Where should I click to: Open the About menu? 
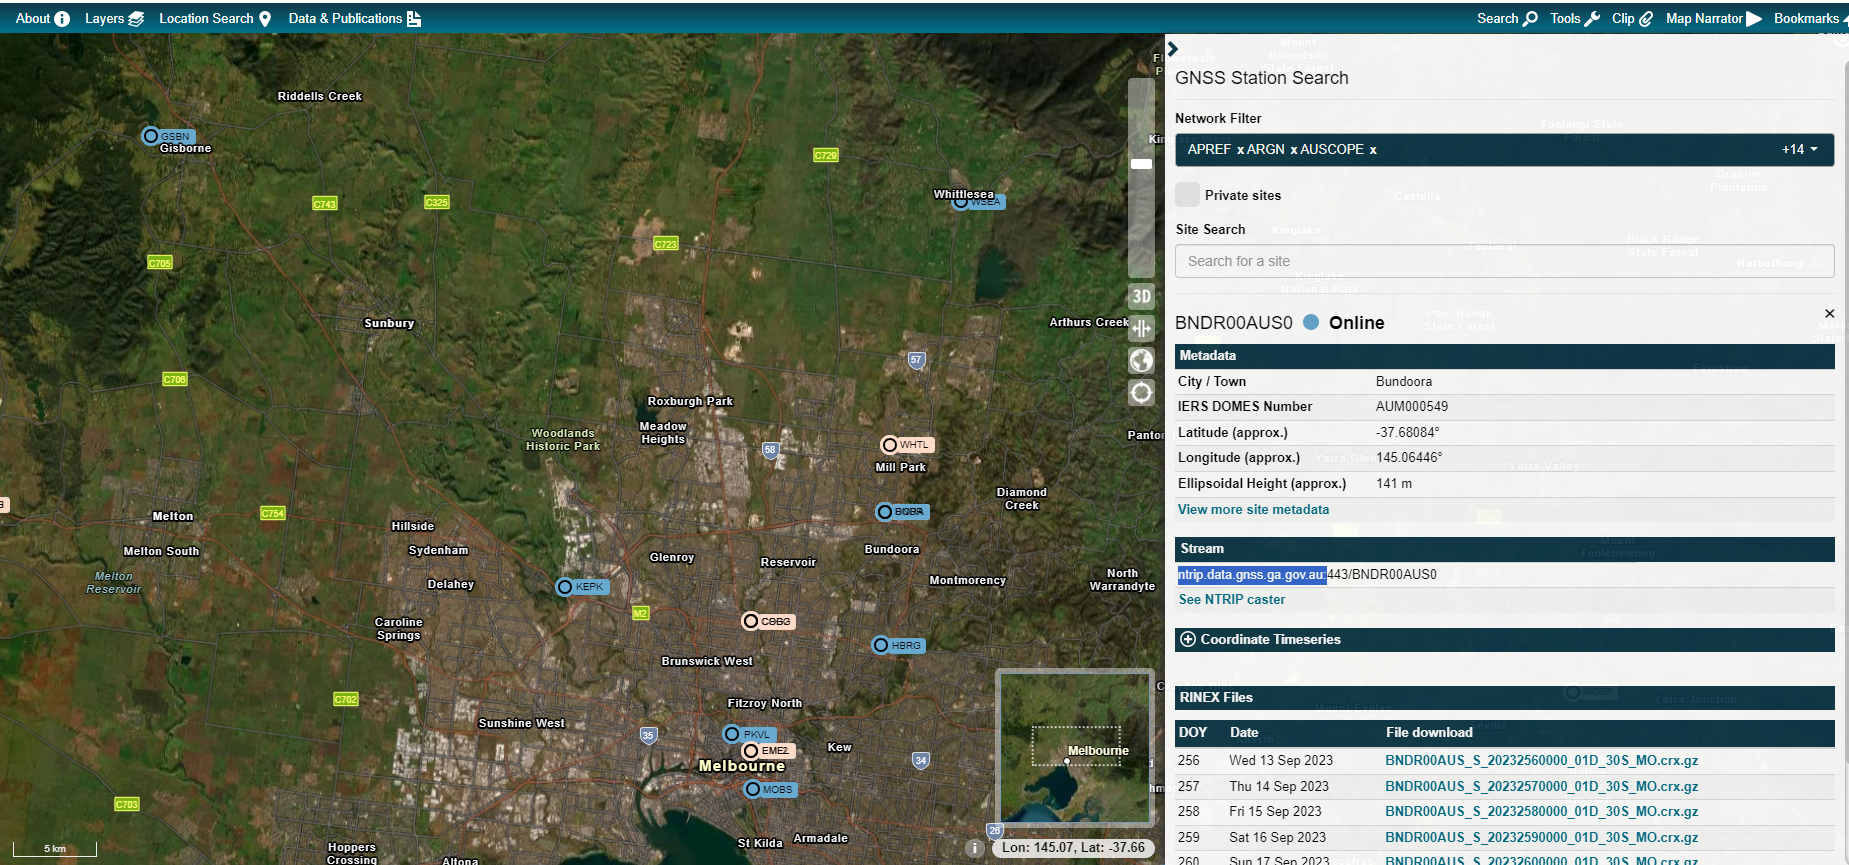(x=42, y=18)
